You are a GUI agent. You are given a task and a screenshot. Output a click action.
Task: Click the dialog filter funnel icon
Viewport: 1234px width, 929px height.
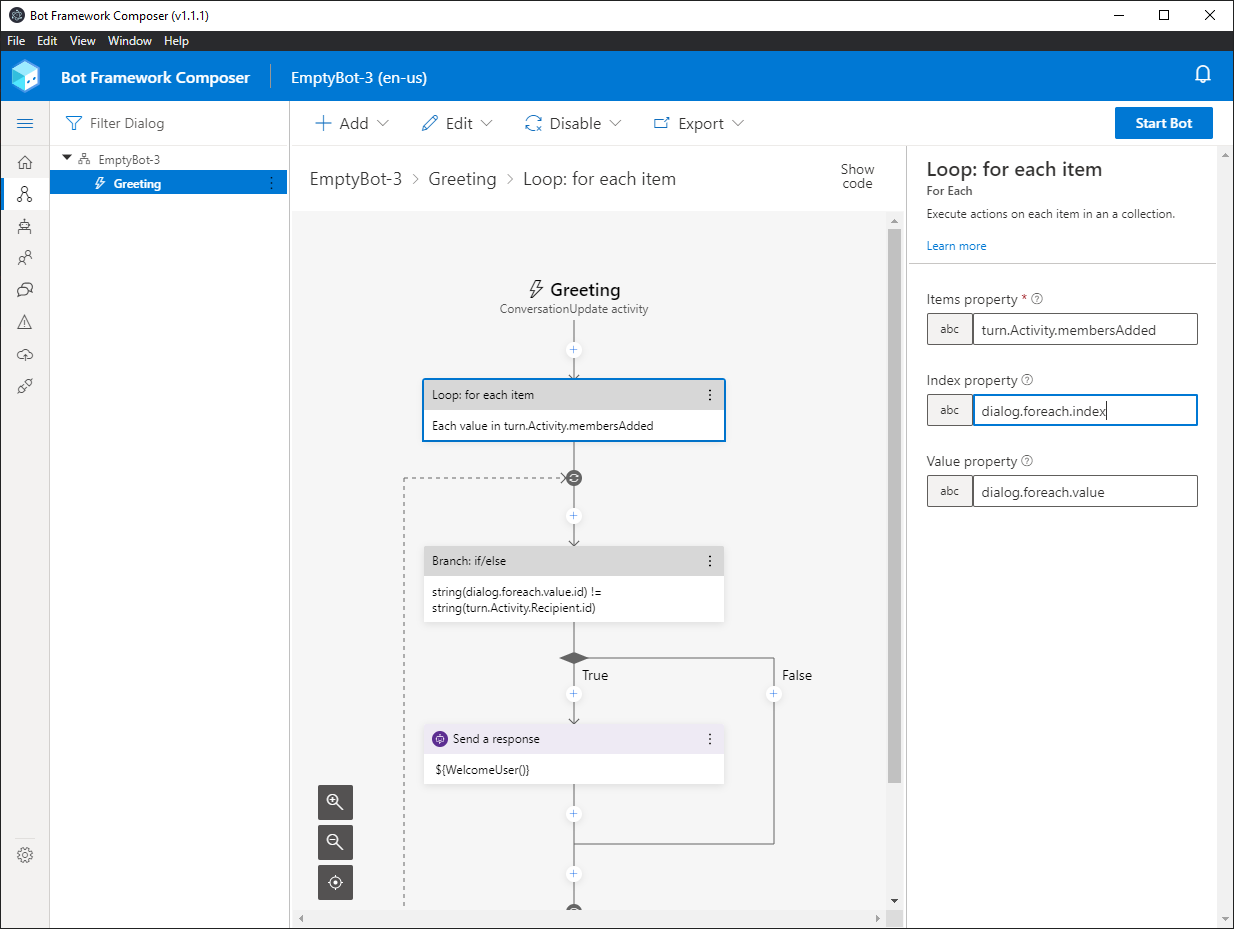point(73,123)
